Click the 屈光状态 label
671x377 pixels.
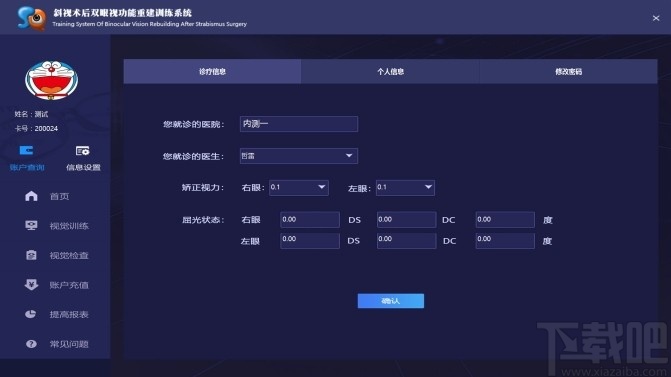(x=203, y=220)
